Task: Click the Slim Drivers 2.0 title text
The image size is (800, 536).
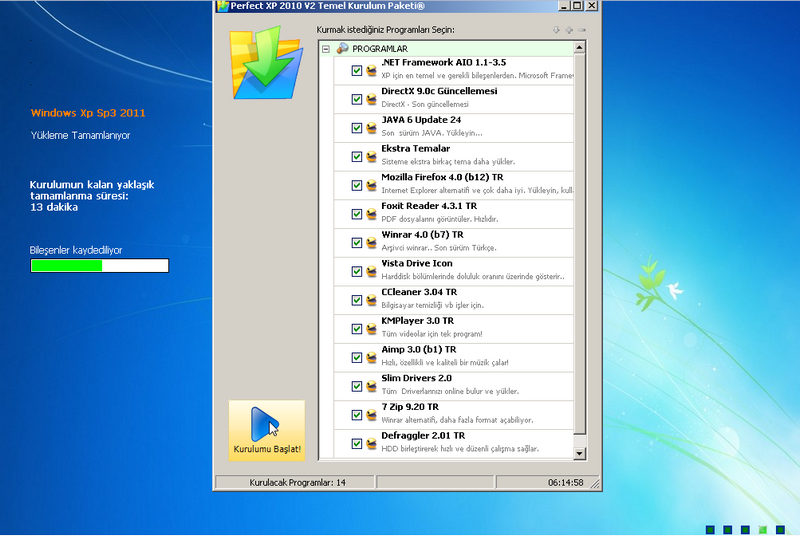Action: tap(416, 378)
